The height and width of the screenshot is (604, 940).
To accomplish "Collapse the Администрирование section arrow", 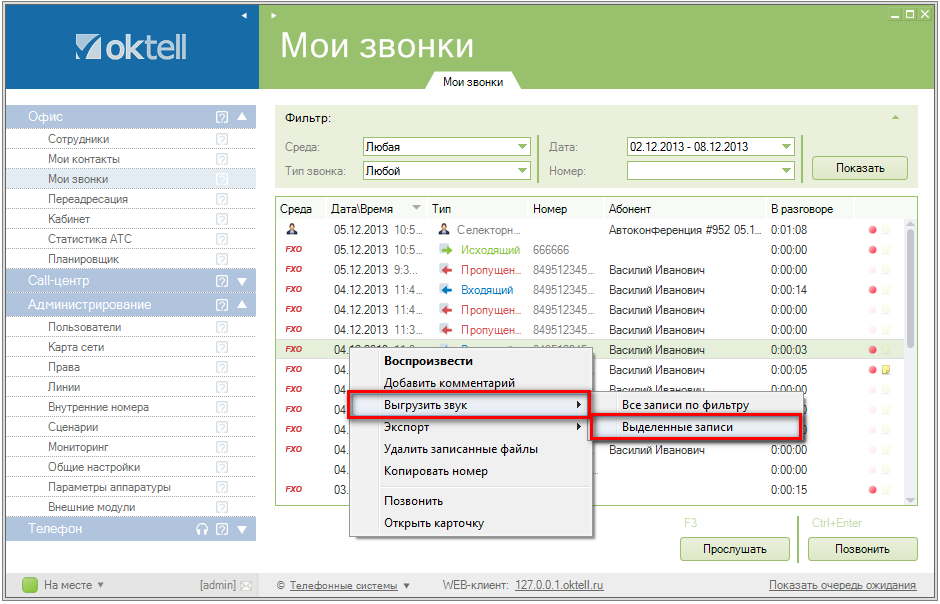I will point(241,305).
